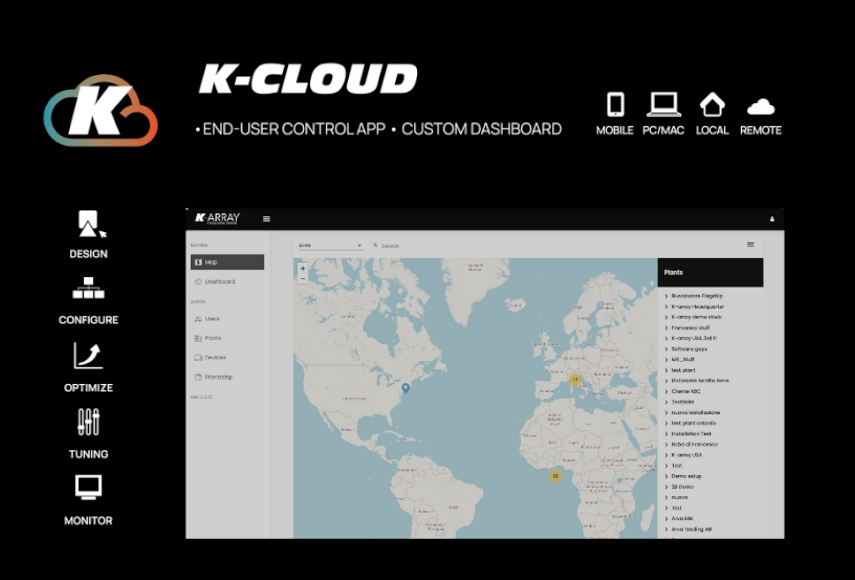Expand the K-array Headquarter plant chevron
Screen dimensions: 855x580
(x=666, y=307)
